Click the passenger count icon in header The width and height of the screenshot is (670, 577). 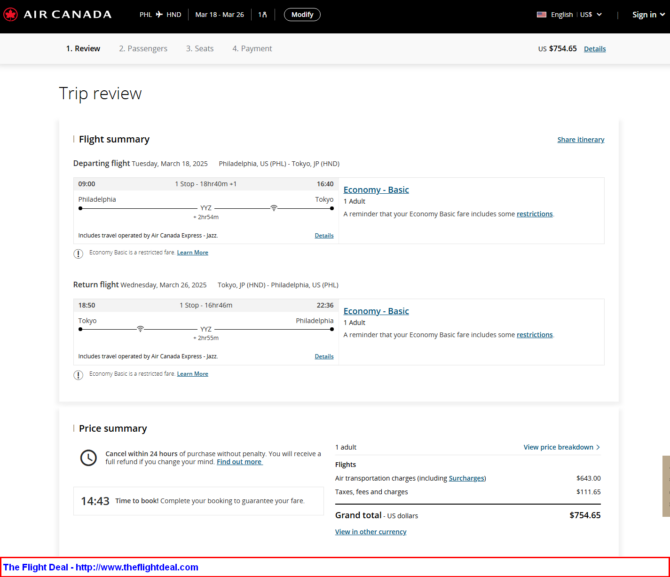tap(262, 15)
